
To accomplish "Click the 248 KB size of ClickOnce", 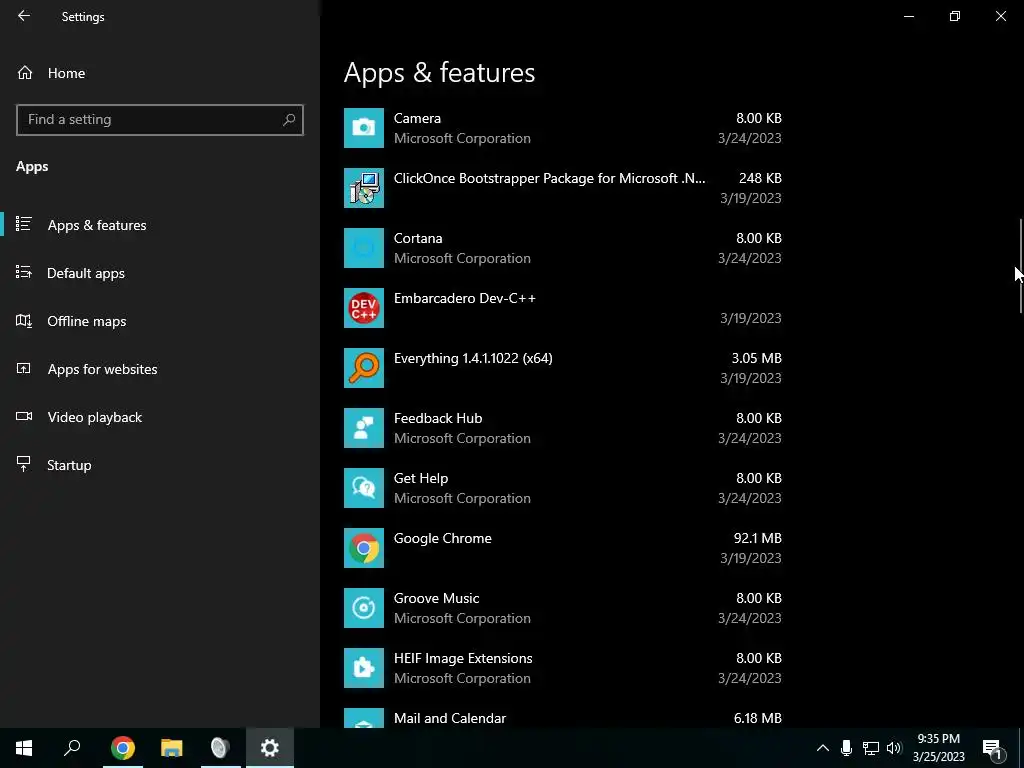I will (760, 178).
